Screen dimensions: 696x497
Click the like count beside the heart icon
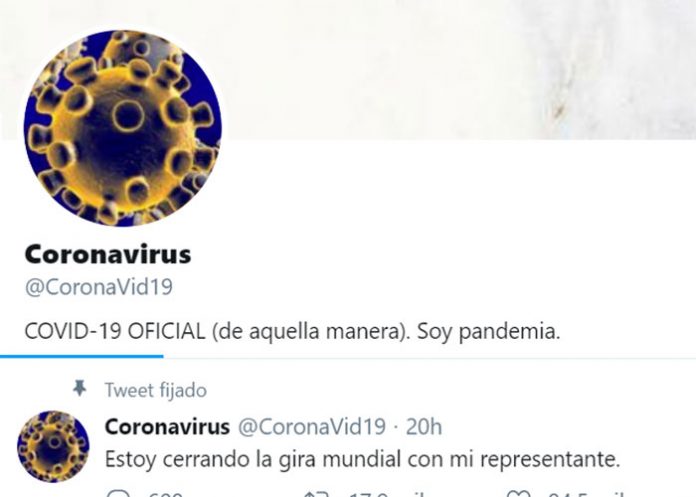click(587, 493)
